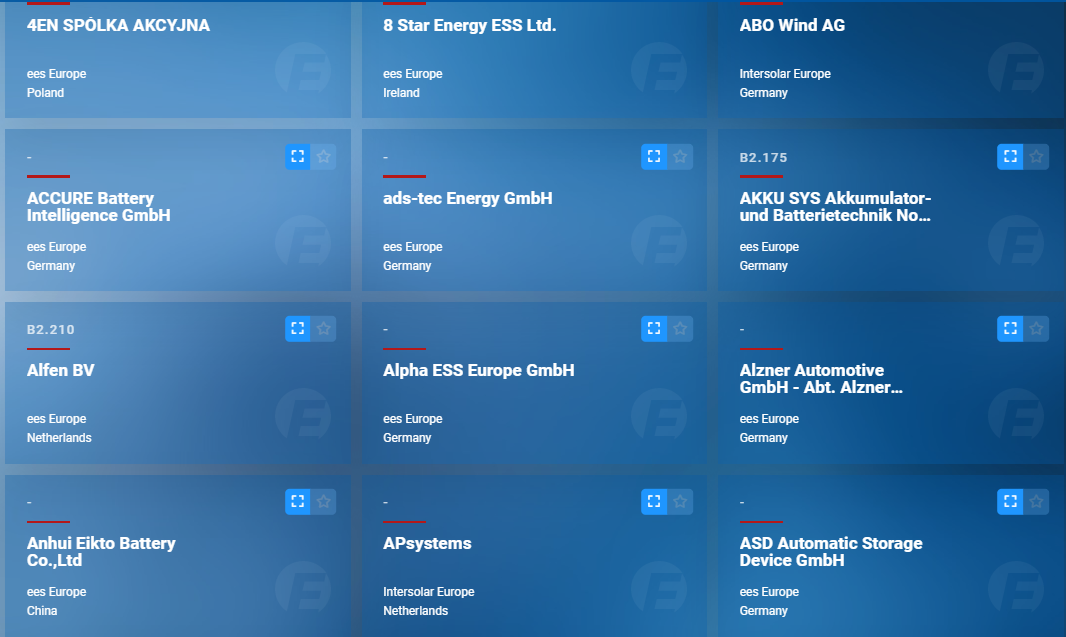The height and width of the screenshot is (637, 1066).
Task: Favorite ACCURE Battery Intelligence GmbH with the star
Action: tap(324, 156)
